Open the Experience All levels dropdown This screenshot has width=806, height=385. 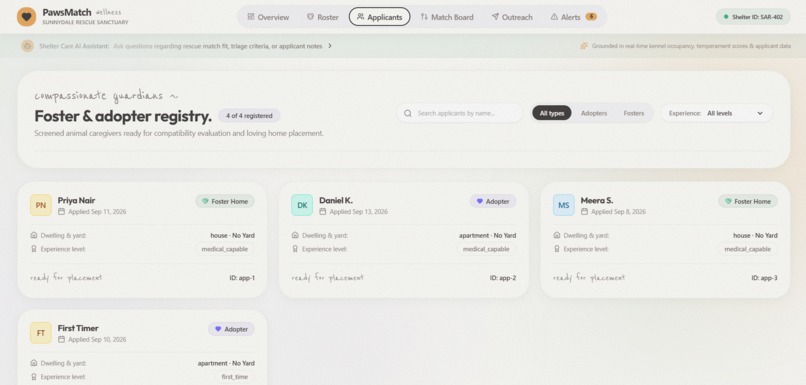click(717, 113)
